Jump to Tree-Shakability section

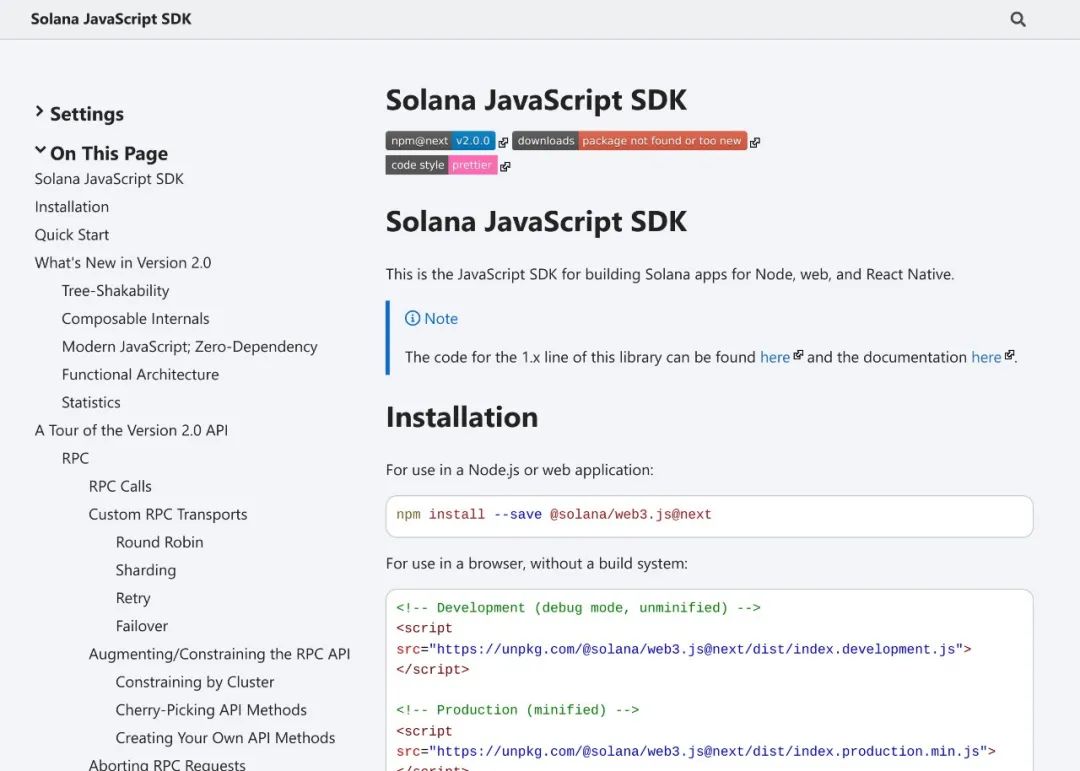coord(115,291)
